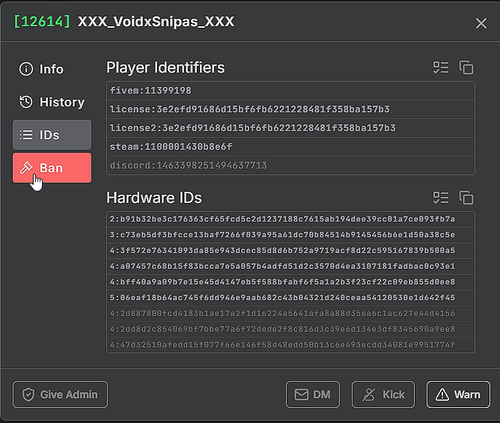Viewport: 500px width, 423px height.
Task: Copy all Player Identifiers
Action: pyautogui.click(x=466, y=68)
